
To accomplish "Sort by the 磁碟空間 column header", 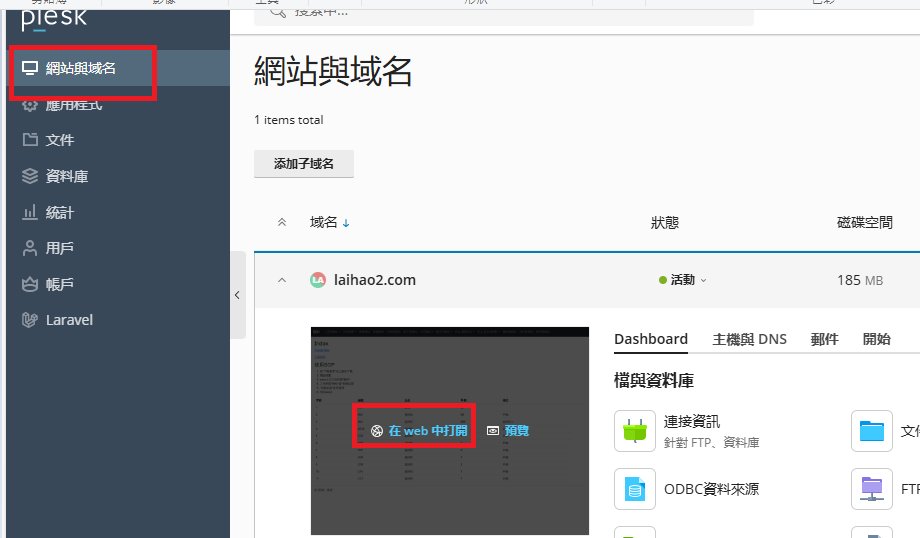I will pos(865,222).
